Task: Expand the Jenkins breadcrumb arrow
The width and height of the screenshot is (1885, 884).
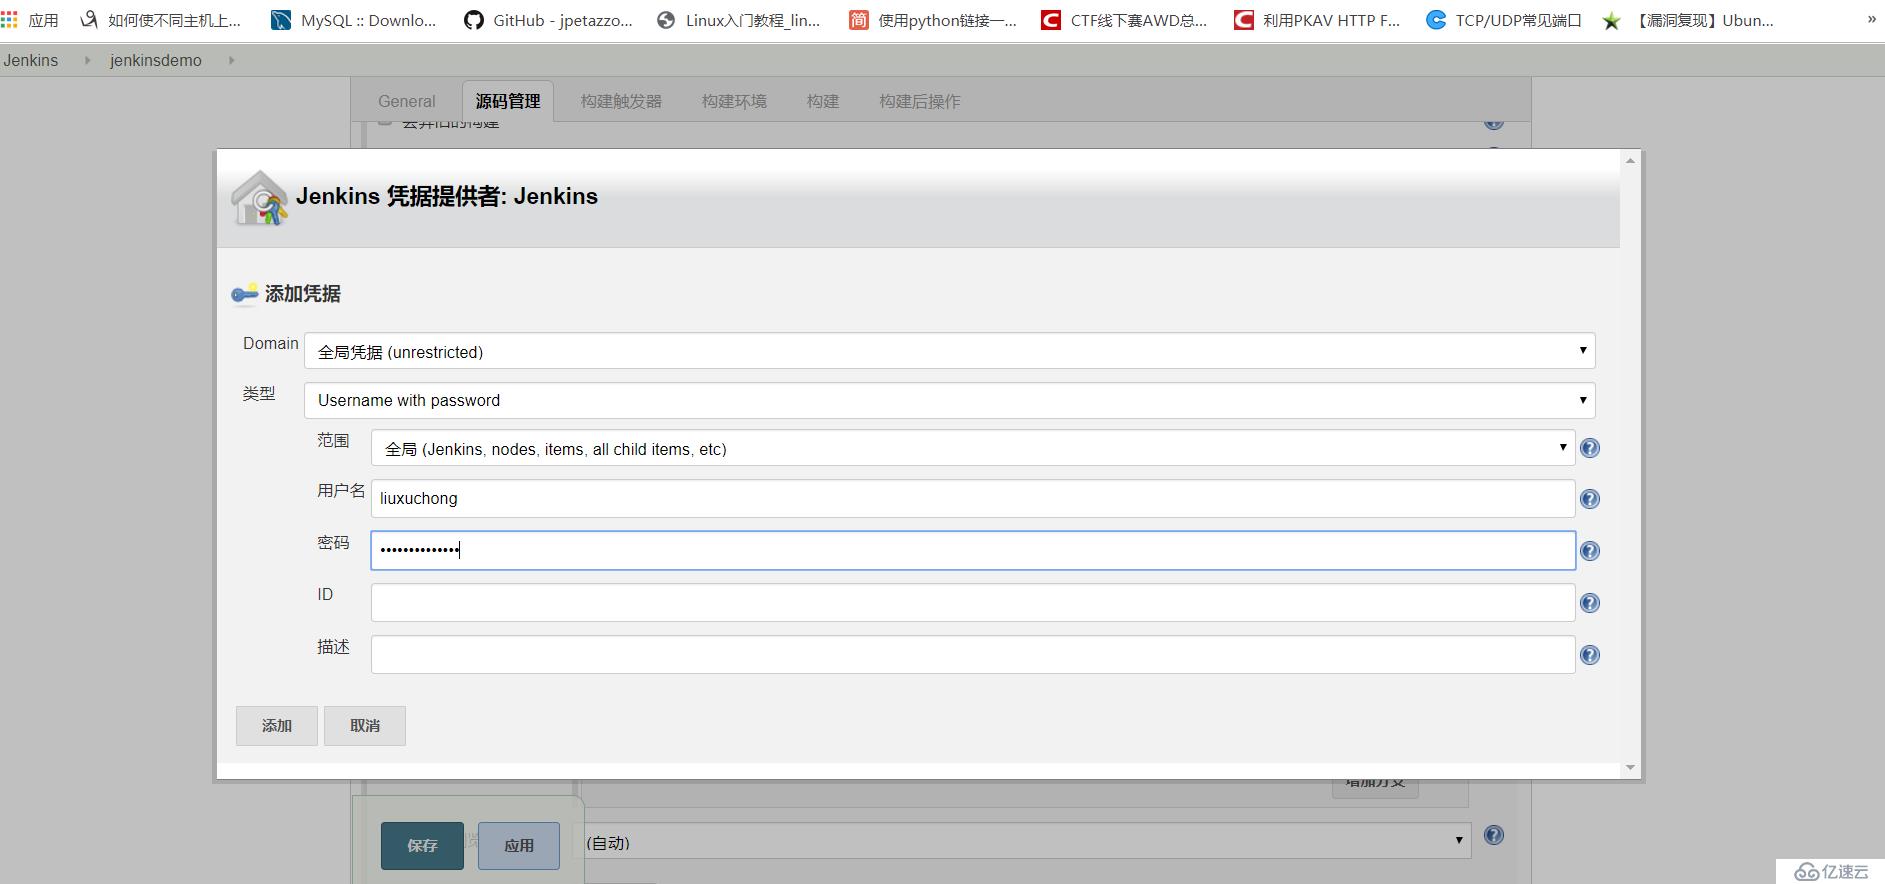Action: tap(87, 60)
